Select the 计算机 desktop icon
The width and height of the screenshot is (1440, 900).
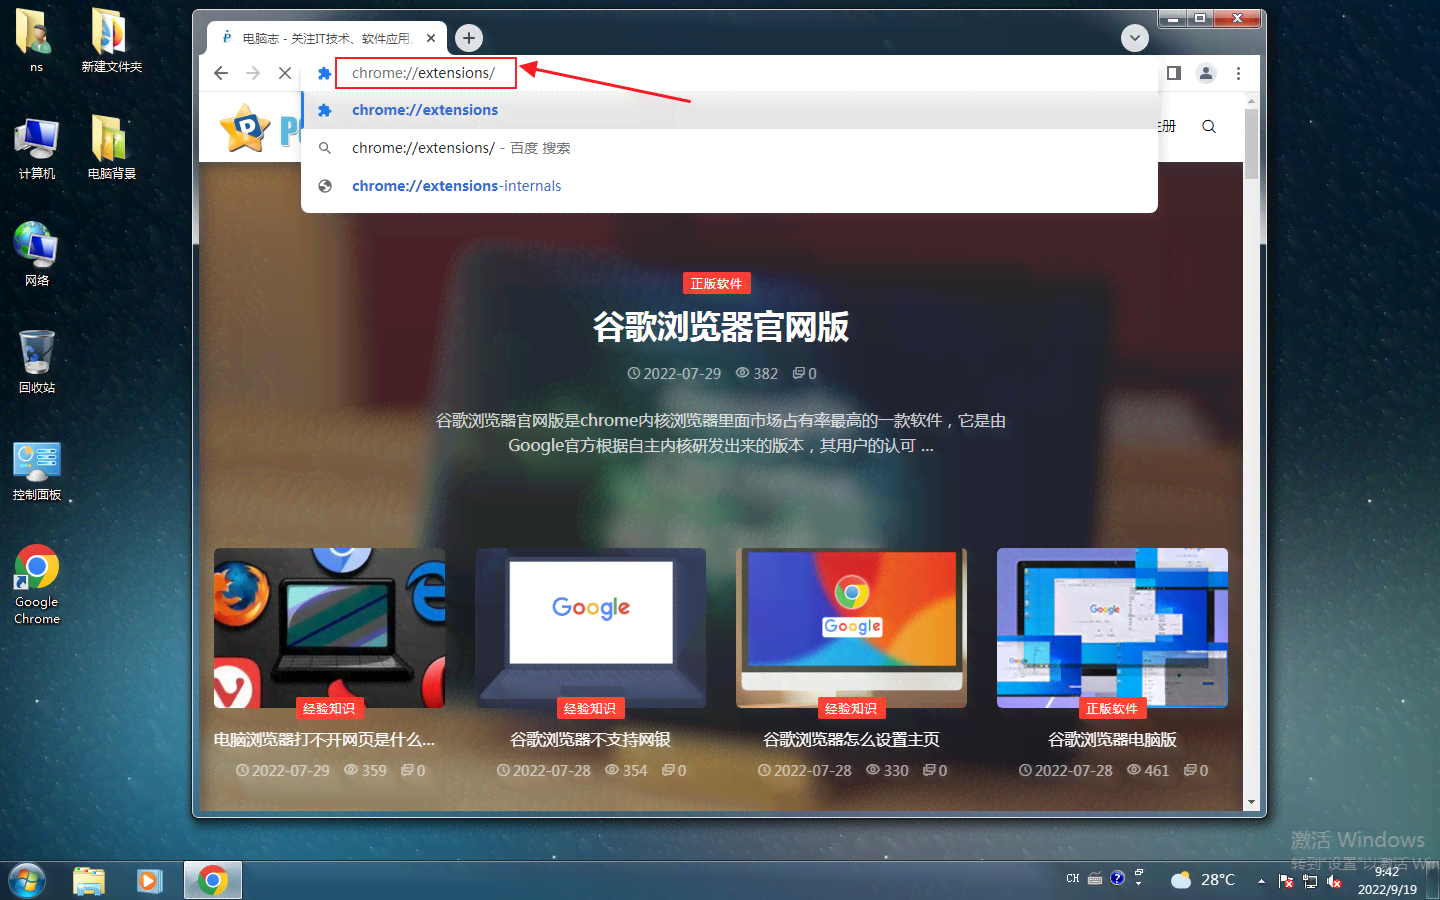pos(37,148)
